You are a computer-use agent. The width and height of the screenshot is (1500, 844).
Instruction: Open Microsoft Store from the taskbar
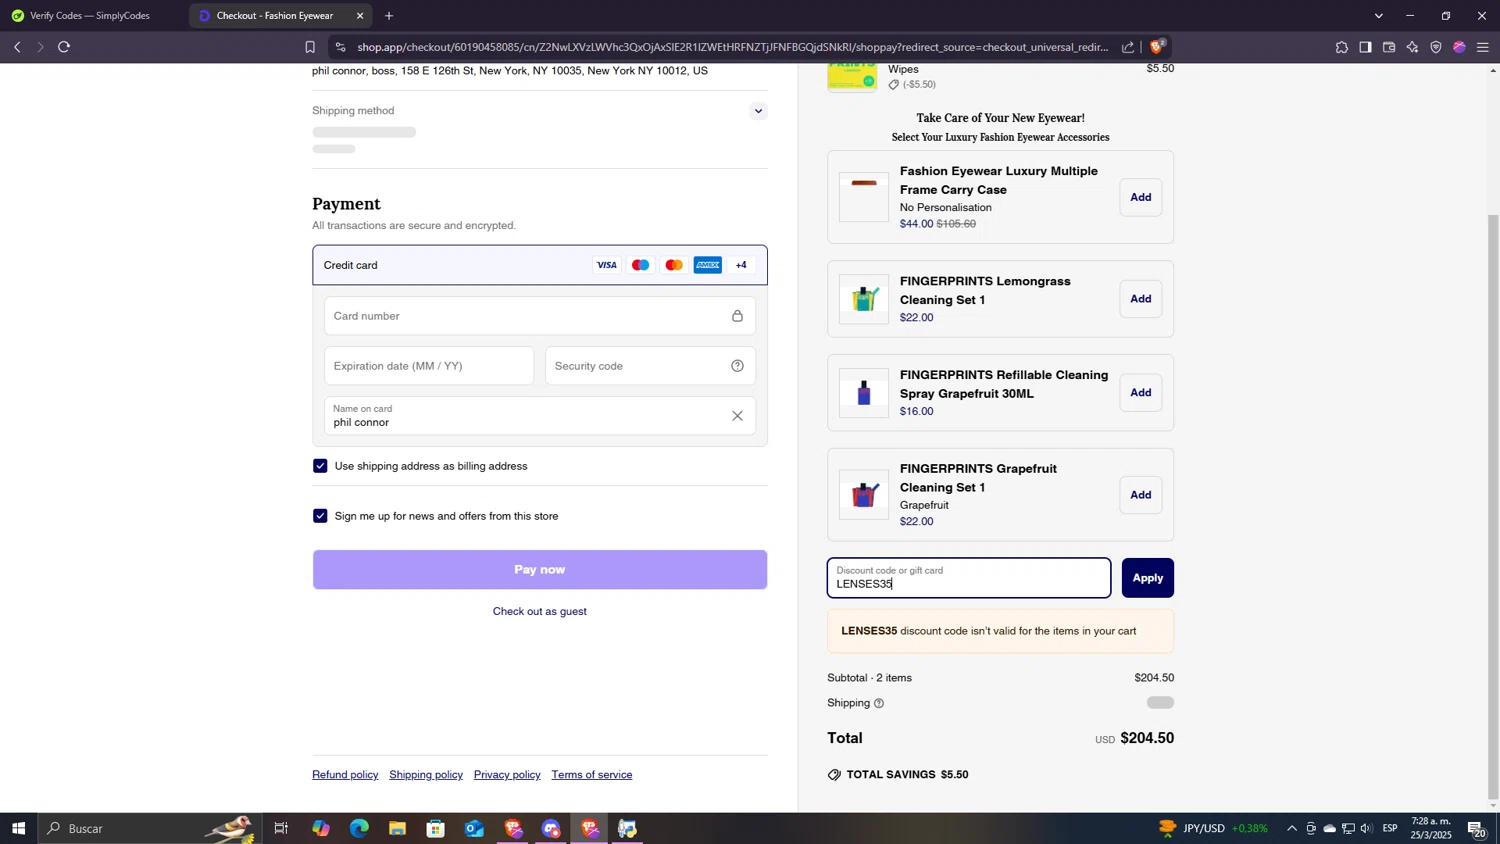pos(435,828)
